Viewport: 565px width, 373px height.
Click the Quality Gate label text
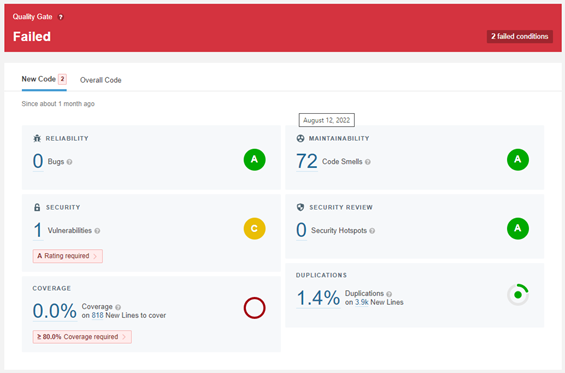tap(32, 17)
